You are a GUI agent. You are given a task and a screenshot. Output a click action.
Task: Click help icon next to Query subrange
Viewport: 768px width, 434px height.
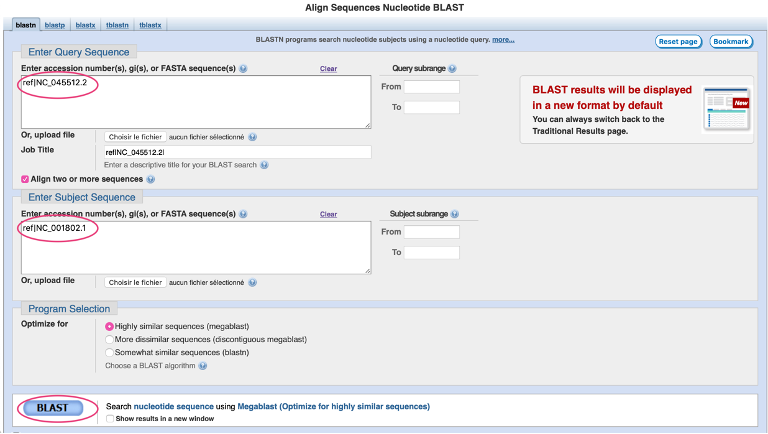pos(452,69)
